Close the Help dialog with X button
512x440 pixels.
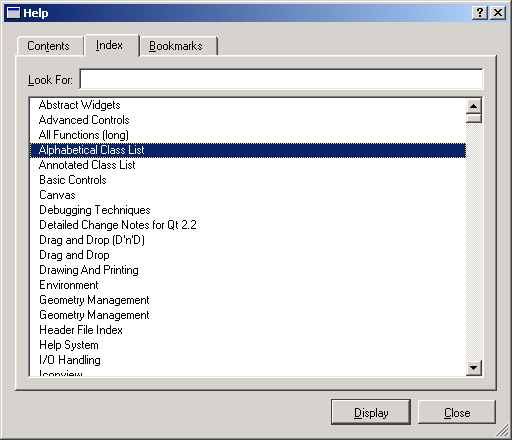pos(498,13)
